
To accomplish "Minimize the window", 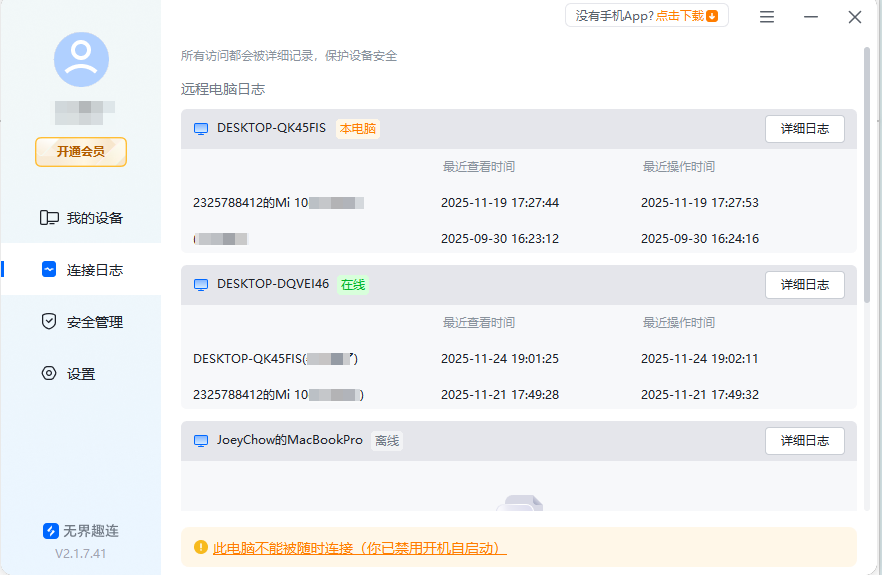I will (811, 17).
